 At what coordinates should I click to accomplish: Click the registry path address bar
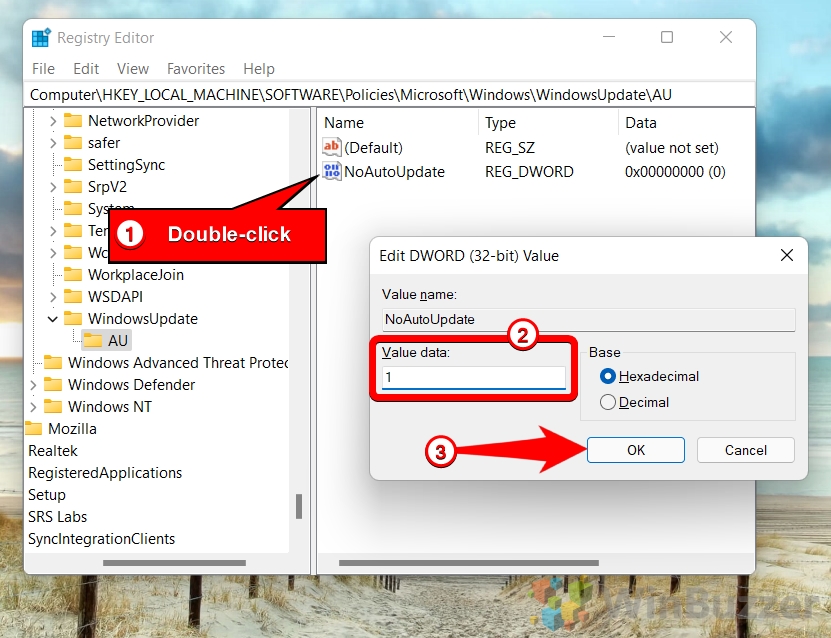coord(390,95)
